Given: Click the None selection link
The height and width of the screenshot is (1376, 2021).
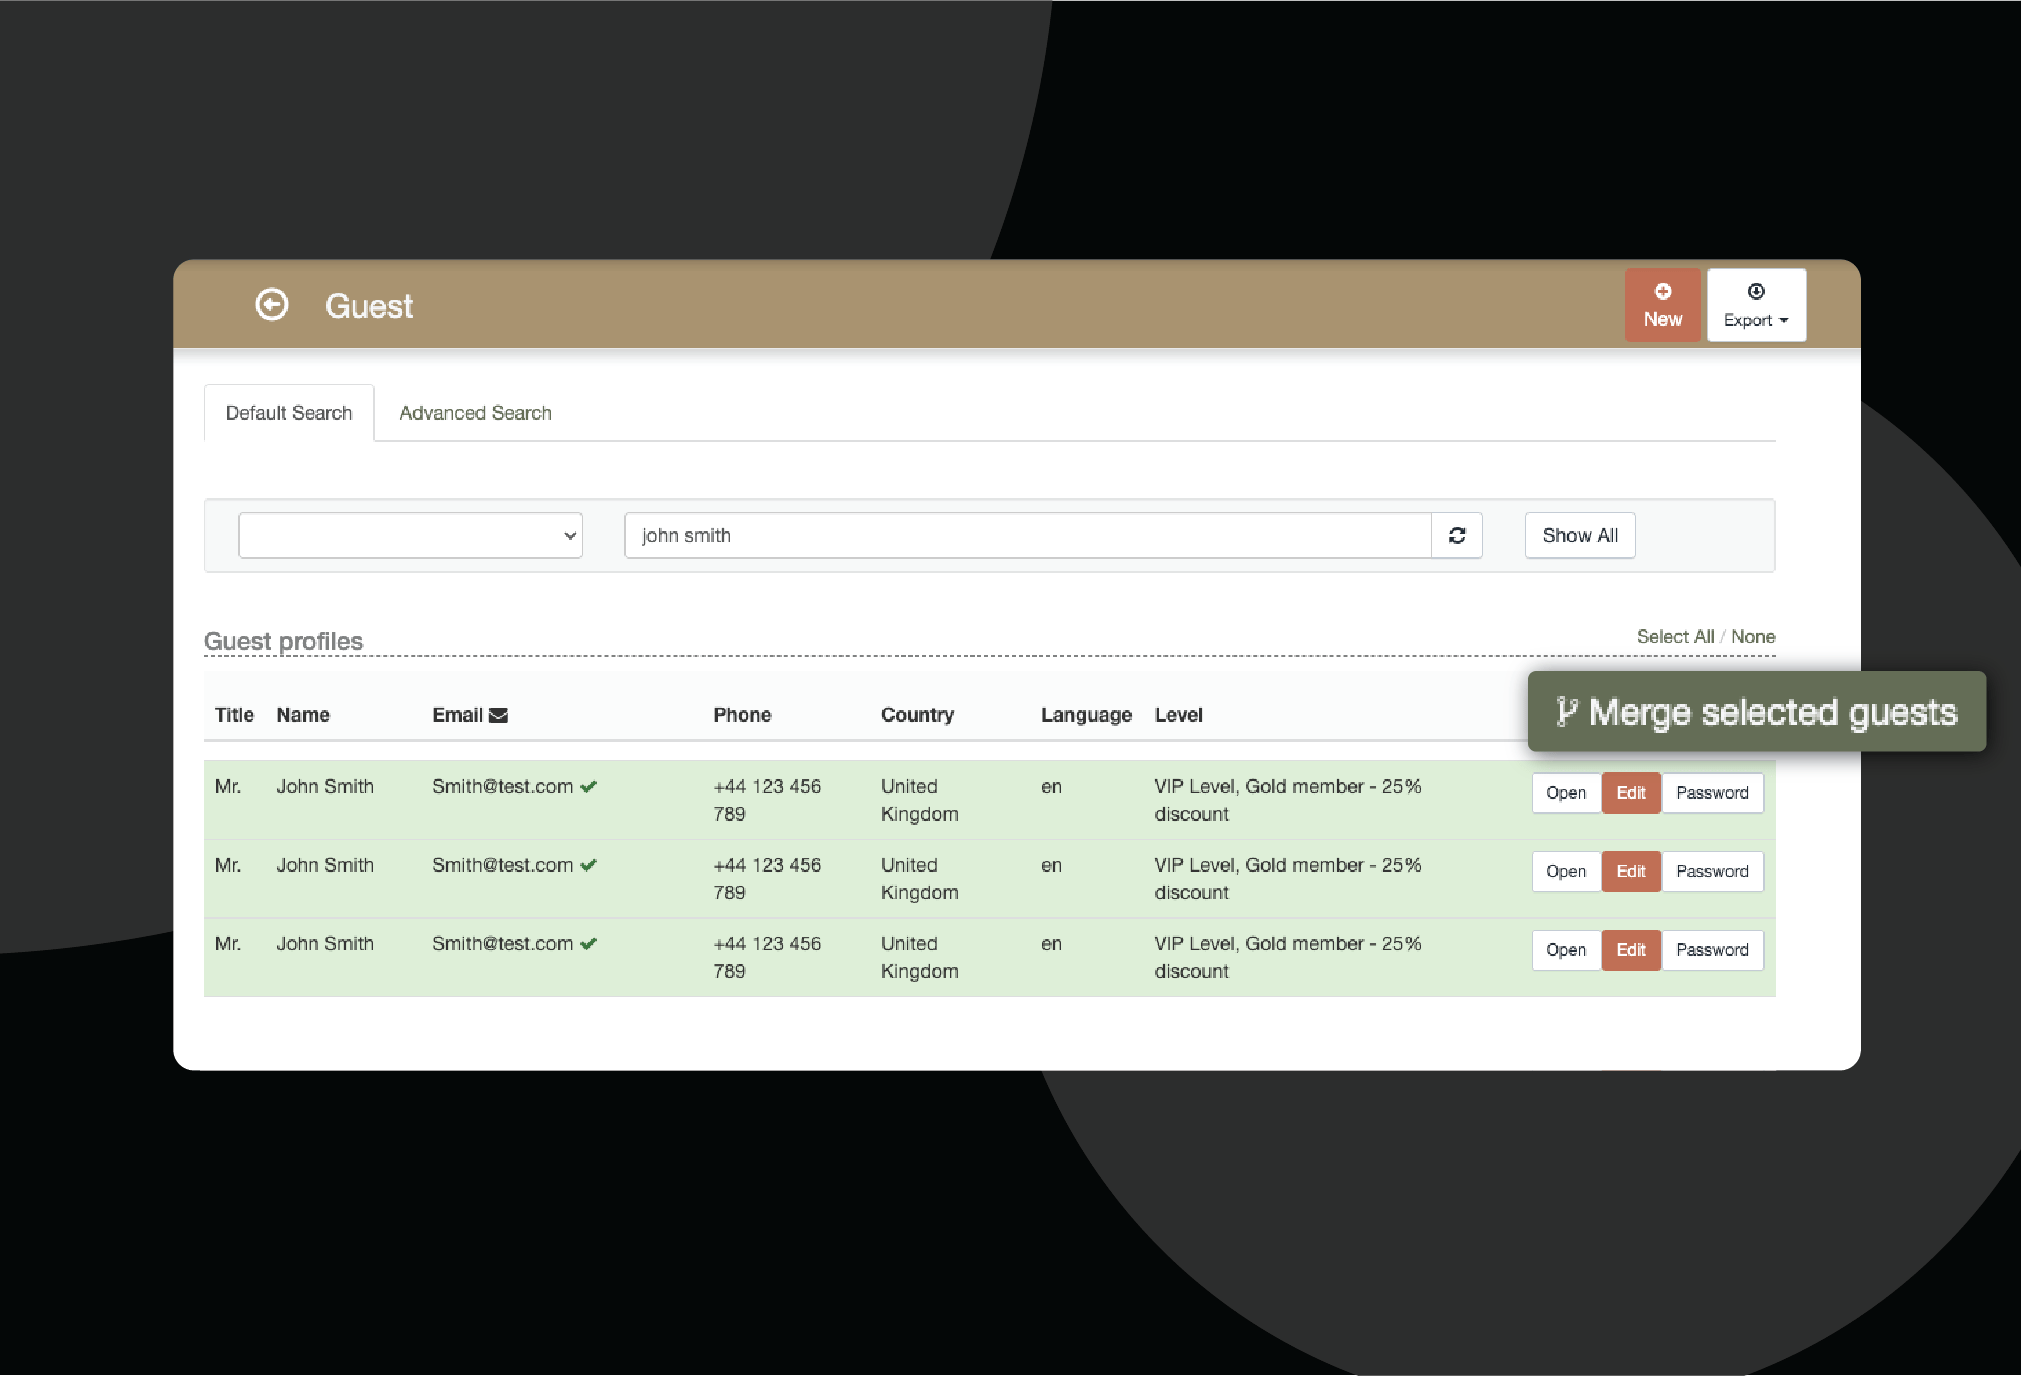Looking at the screenshot, I should tap(1753, 636).
